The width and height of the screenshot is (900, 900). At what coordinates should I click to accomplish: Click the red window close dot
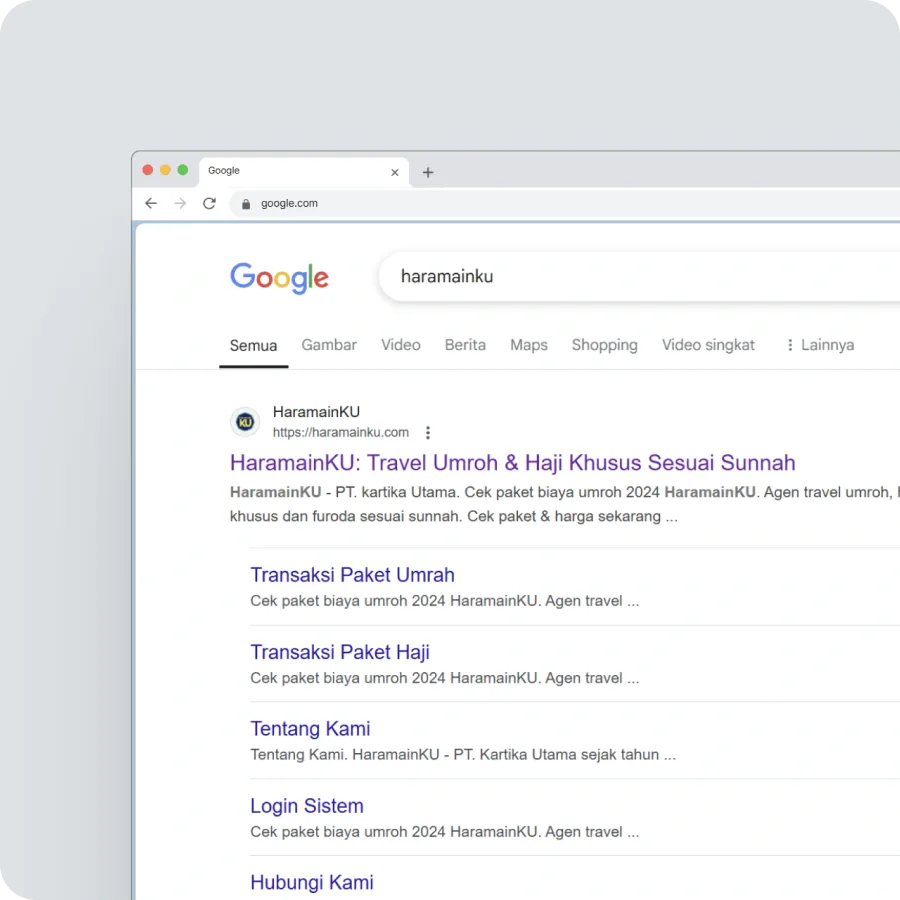click(148, 170)
